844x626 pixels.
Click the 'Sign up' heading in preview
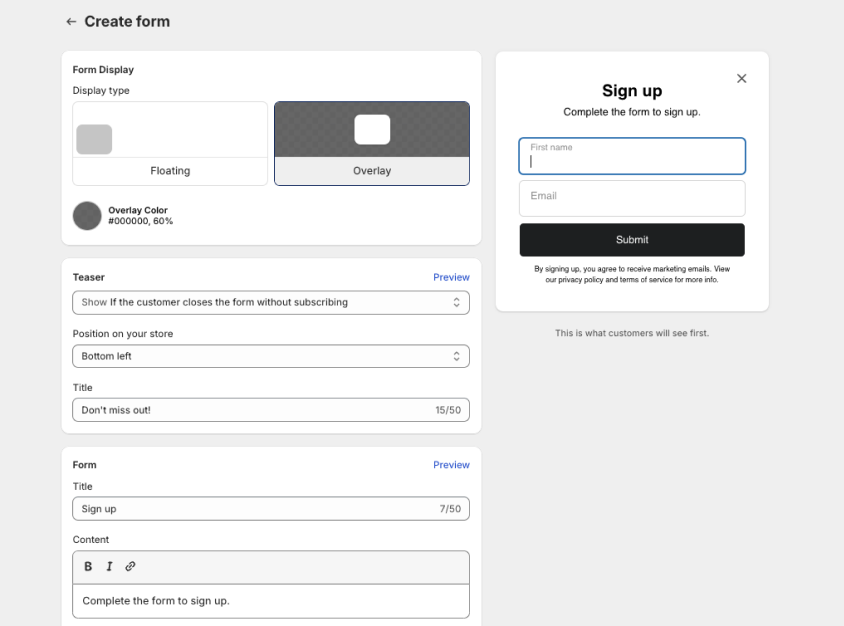click(632, 90)
